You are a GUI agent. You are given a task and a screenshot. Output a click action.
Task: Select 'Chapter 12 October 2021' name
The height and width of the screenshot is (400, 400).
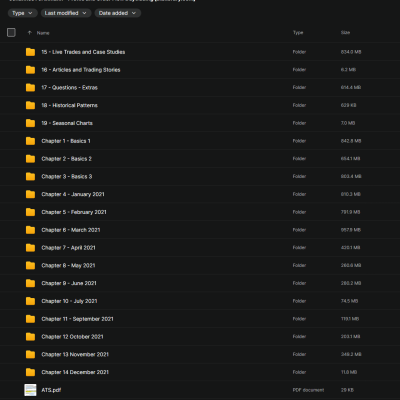[x=72, y=337]
